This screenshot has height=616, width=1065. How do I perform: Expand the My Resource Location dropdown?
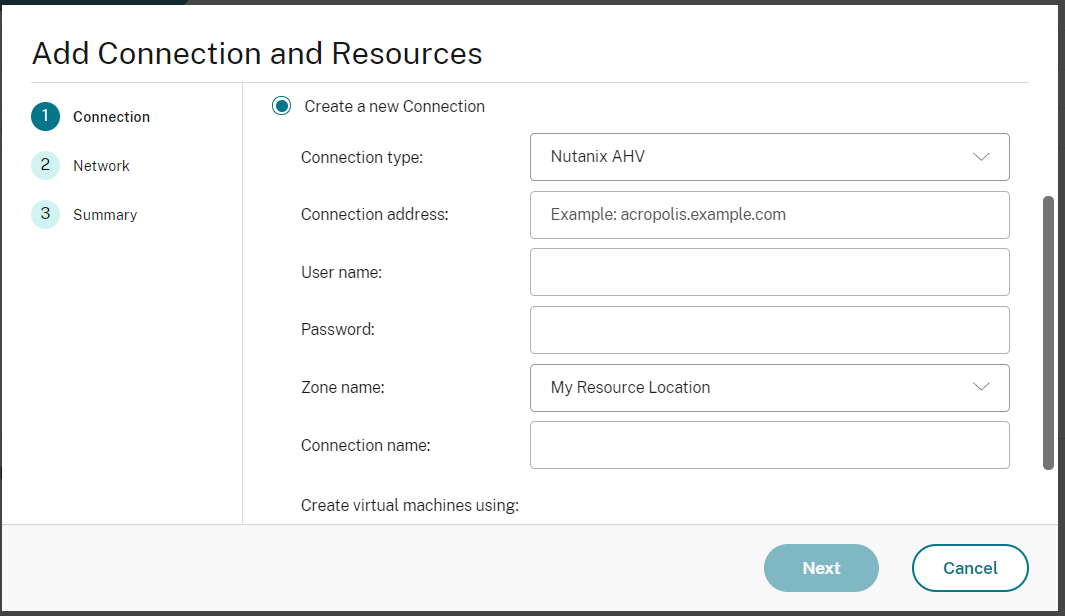769,388
